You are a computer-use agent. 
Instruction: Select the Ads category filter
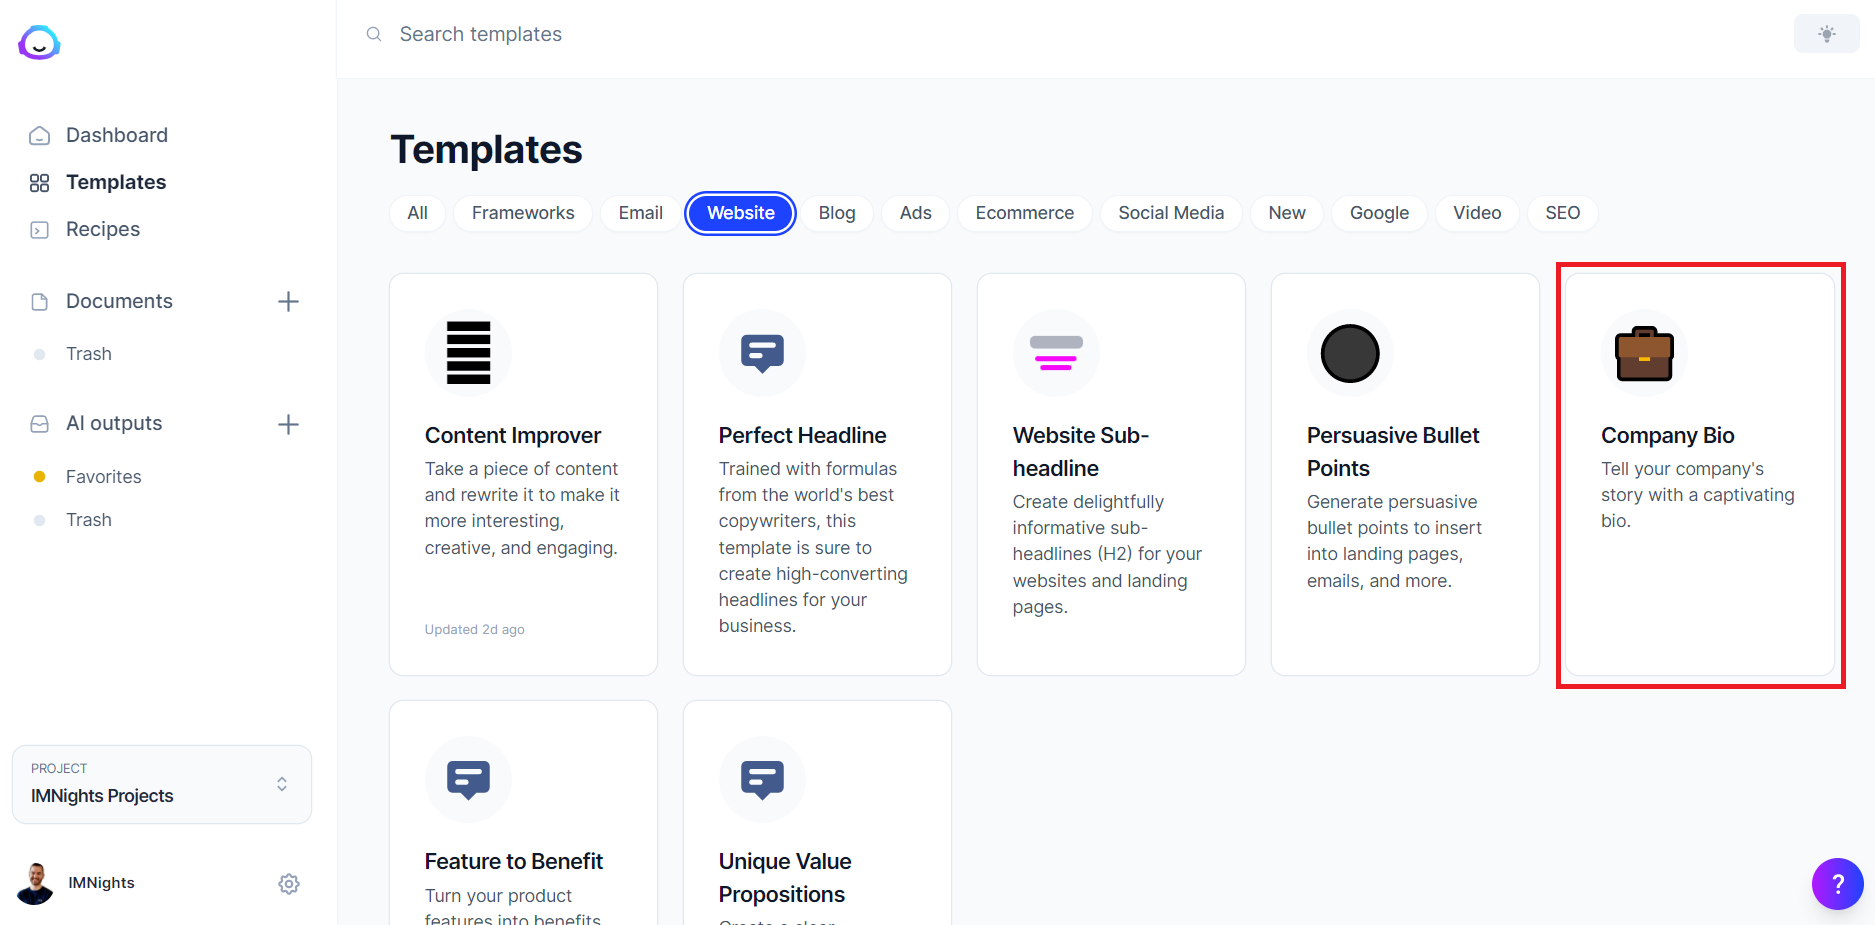(916, 213)
